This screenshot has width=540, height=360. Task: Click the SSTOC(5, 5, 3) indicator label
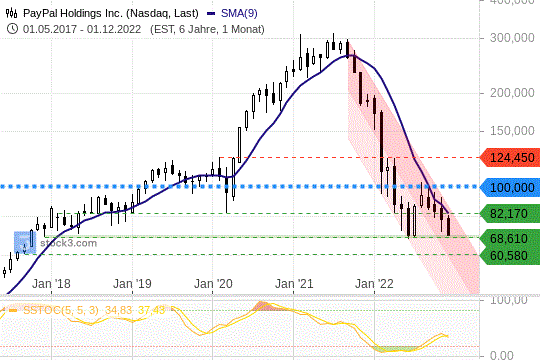[x=61, y=310]
